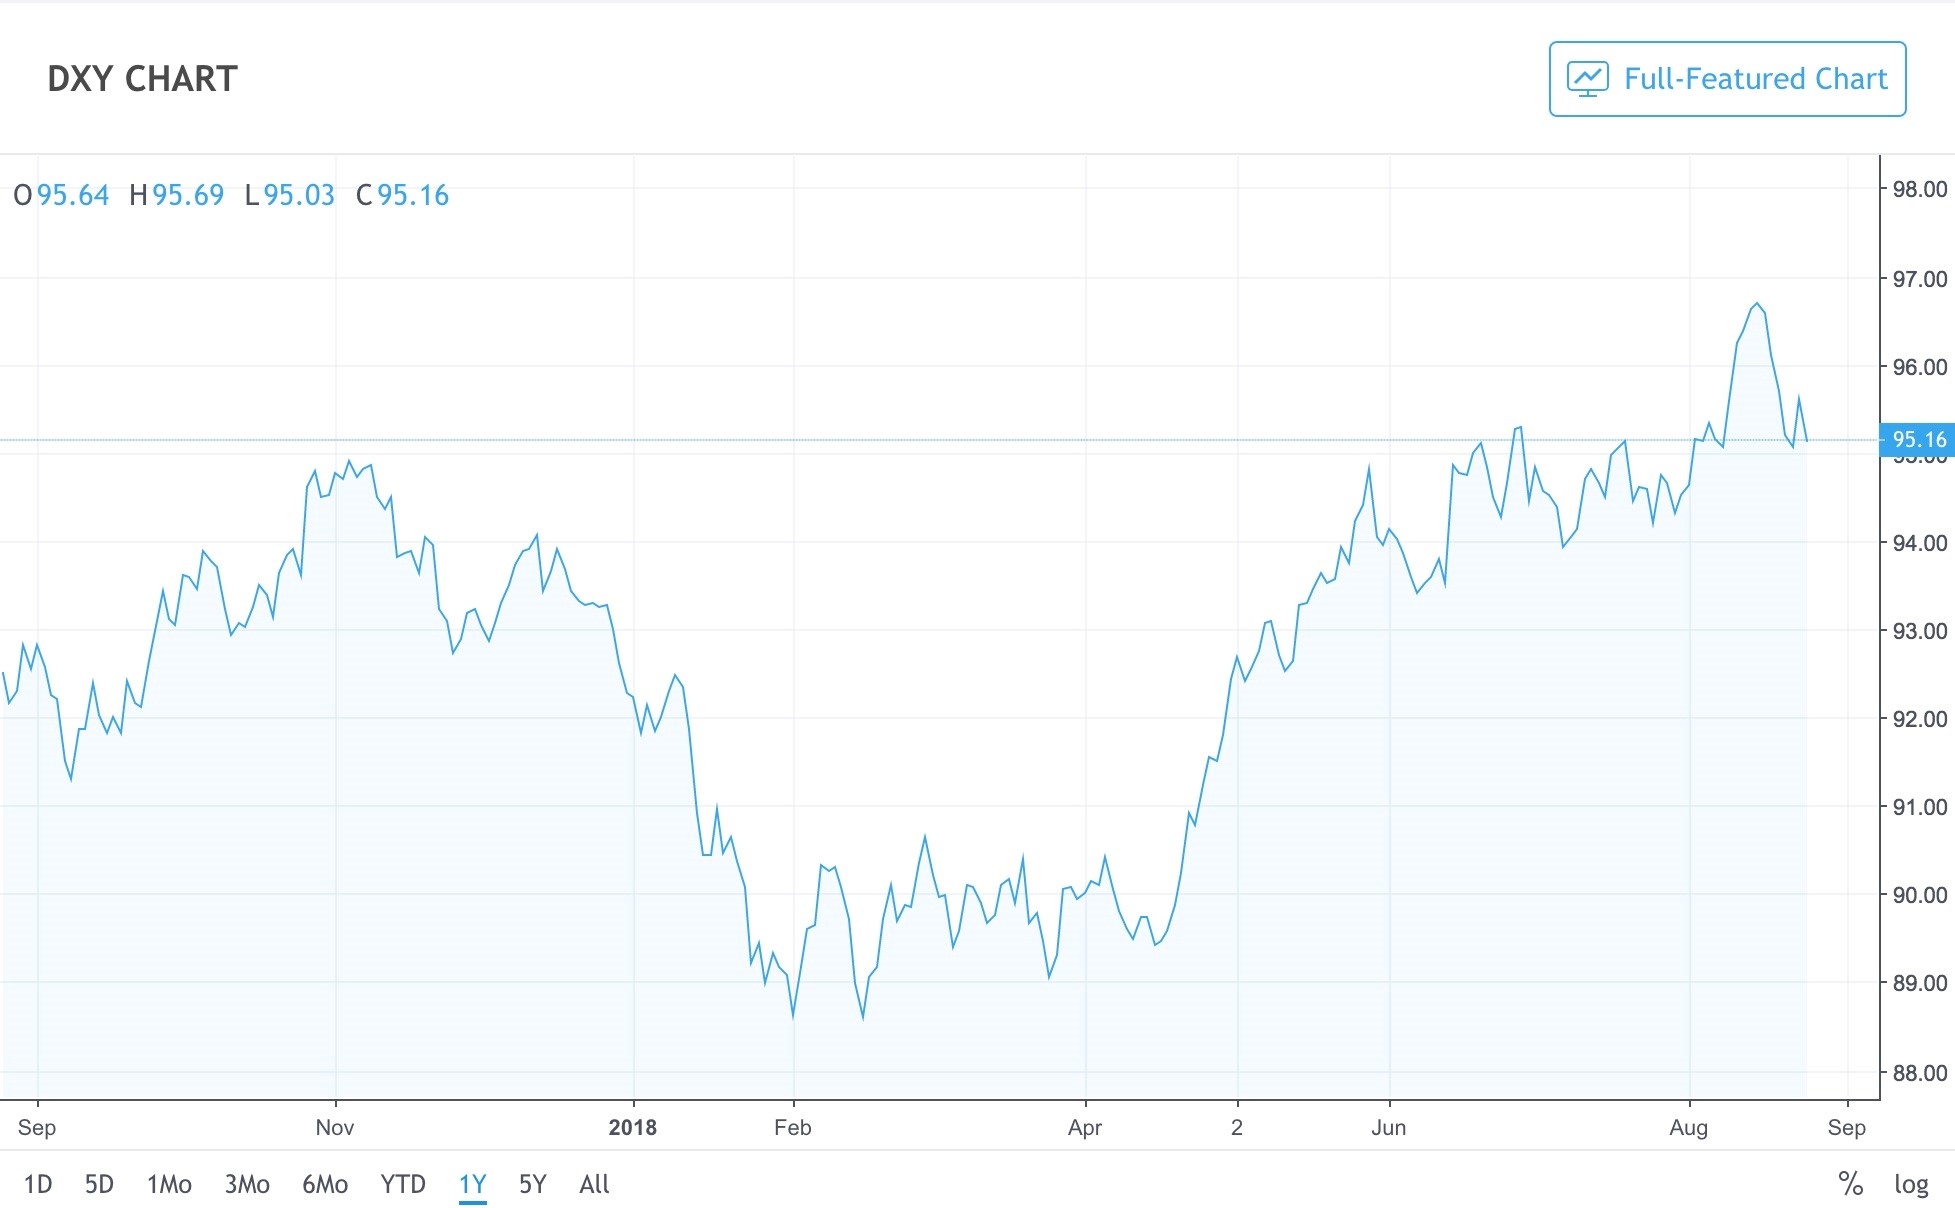Select the 1D time range

pos(37,1184)
